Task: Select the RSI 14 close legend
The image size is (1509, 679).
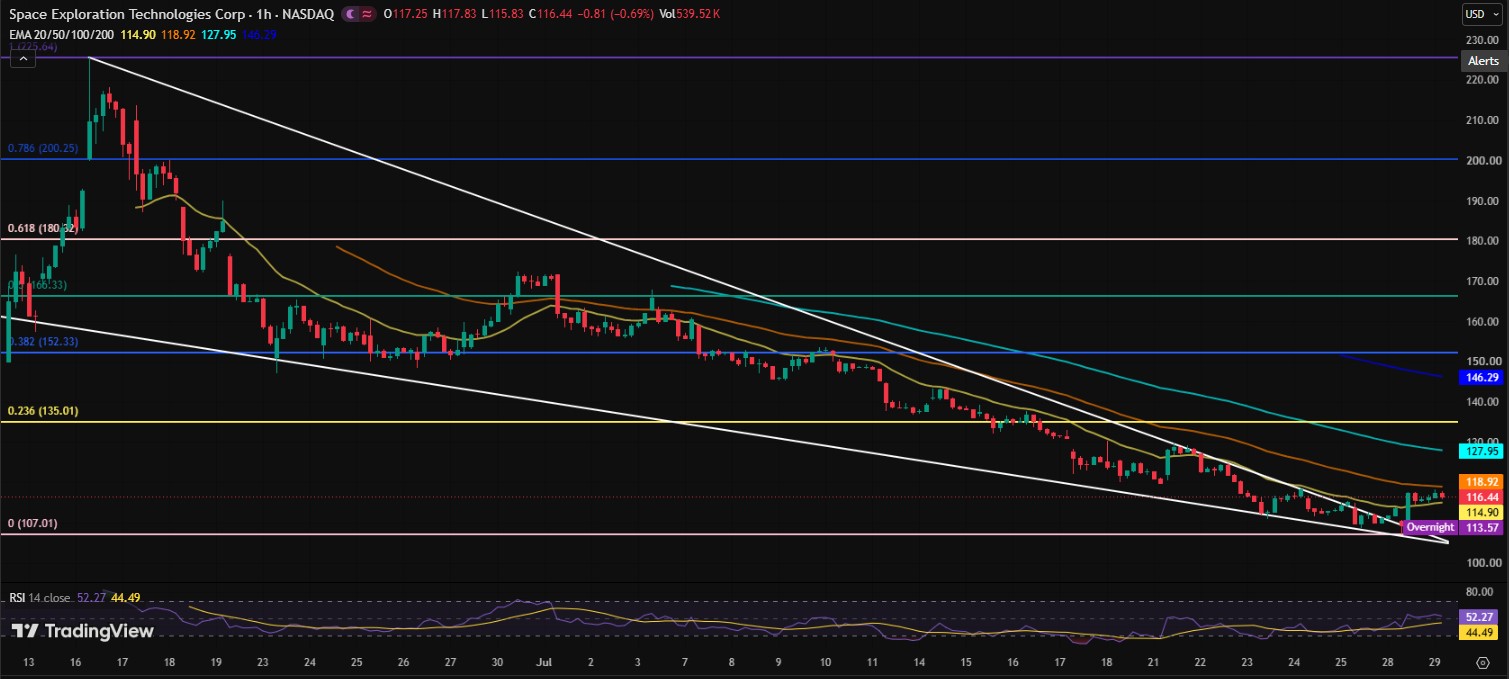Action: pos(40,598)
